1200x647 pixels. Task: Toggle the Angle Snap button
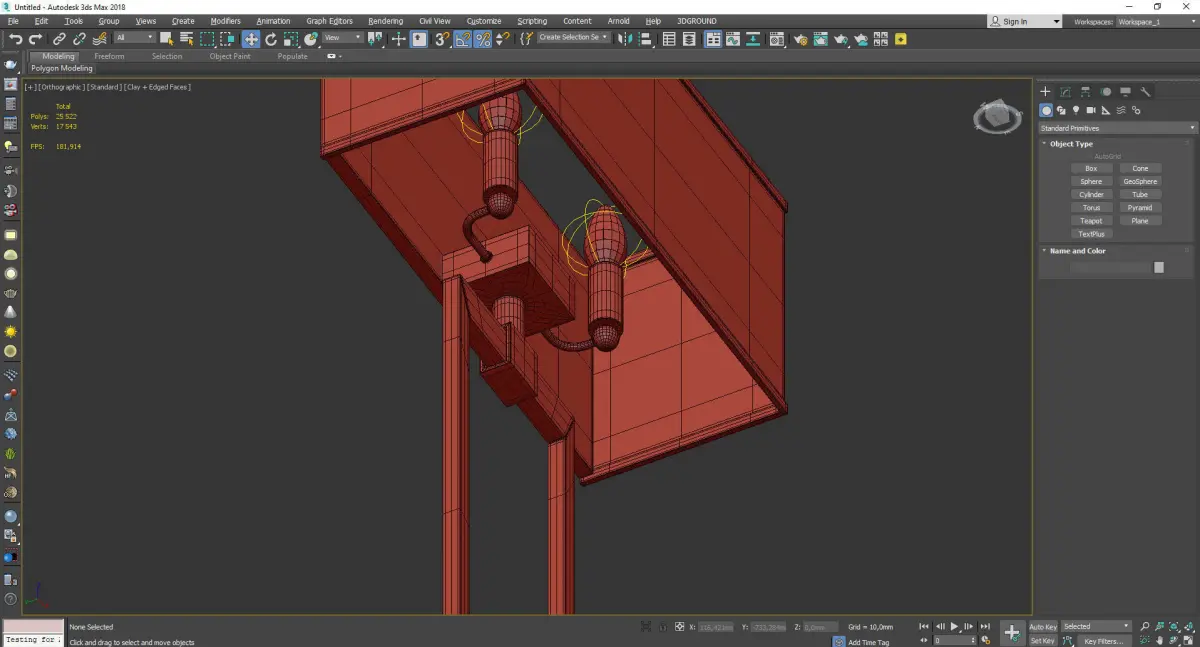click(463, 39)
